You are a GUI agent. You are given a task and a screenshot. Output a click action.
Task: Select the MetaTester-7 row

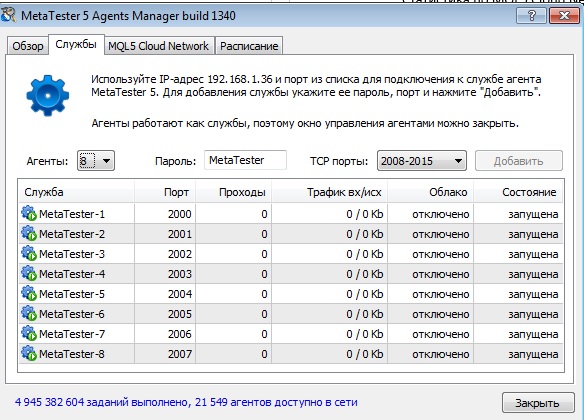click(x=291, y=334)
